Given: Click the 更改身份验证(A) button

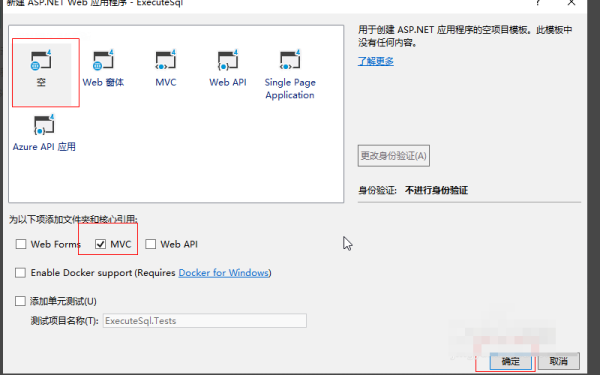Looking at the screenshot, I should [394, 156].
